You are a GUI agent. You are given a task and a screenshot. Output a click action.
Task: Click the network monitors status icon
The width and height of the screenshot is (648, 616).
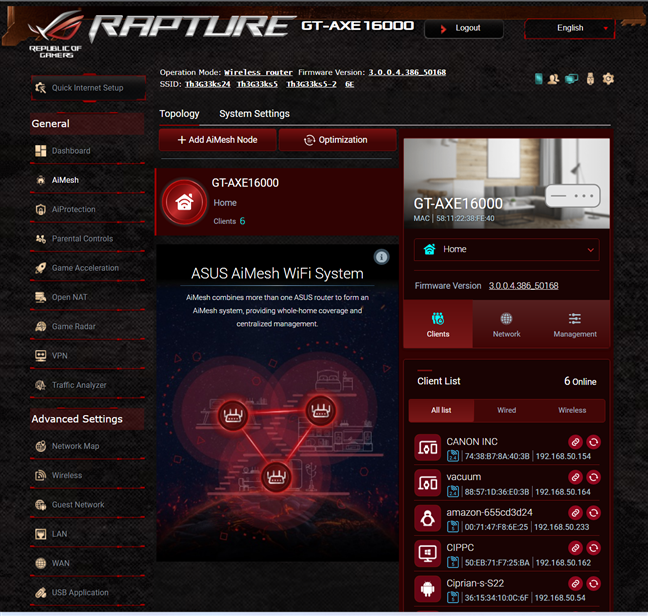click(x=572, y=78)
